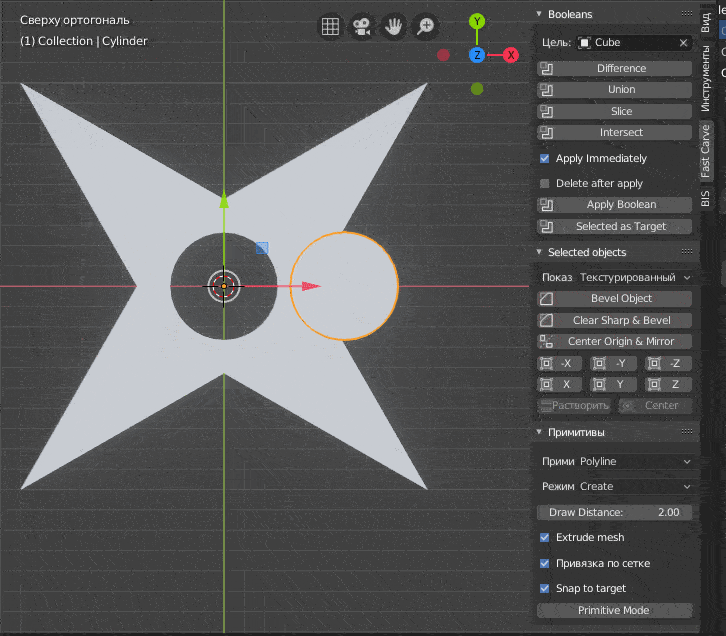Mirror along -X axis button
This screenshot has height=636, width=726.
tap(559, 363)
